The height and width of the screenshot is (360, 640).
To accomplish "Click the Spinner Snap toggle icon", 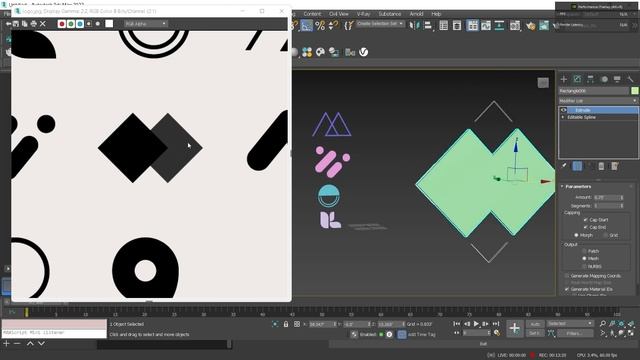I will (x=333, y=26).
